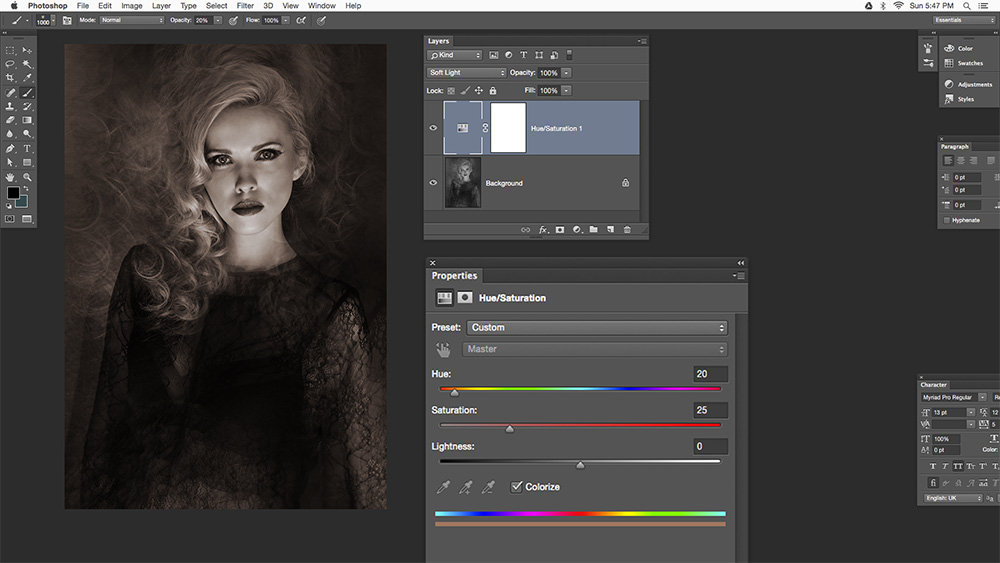Select the Rectangle shape tool
This screenshot has height=563, width=1000.
click(27, 163)
